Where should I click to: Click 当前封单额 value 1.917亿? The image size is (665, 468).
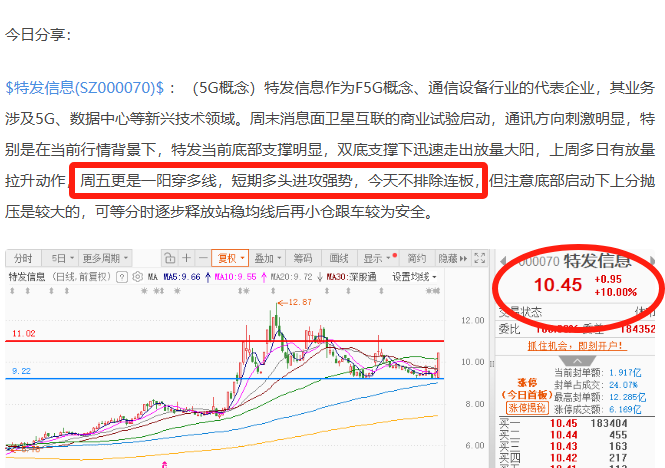tap(625, 373)
